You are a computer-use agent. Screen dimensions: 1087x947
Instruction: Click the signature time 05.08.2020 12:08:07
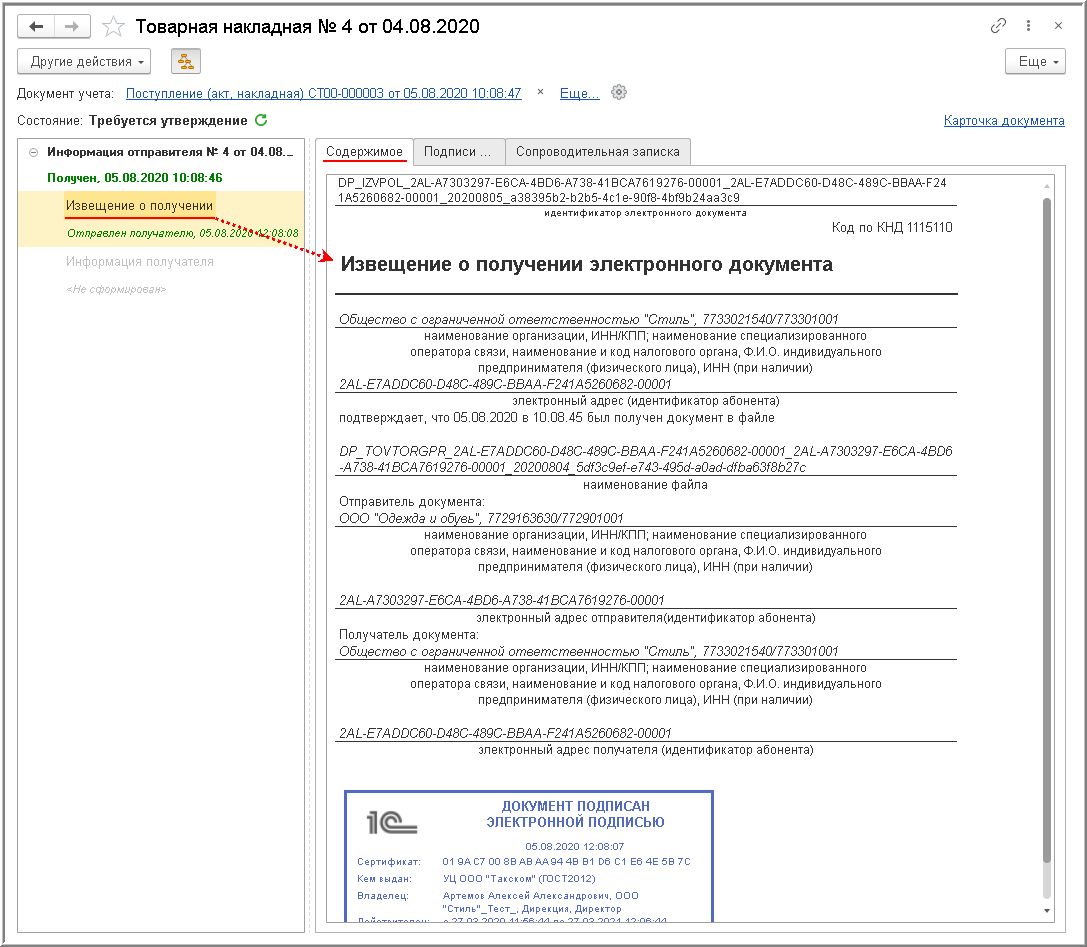click(x=575, y=846)
